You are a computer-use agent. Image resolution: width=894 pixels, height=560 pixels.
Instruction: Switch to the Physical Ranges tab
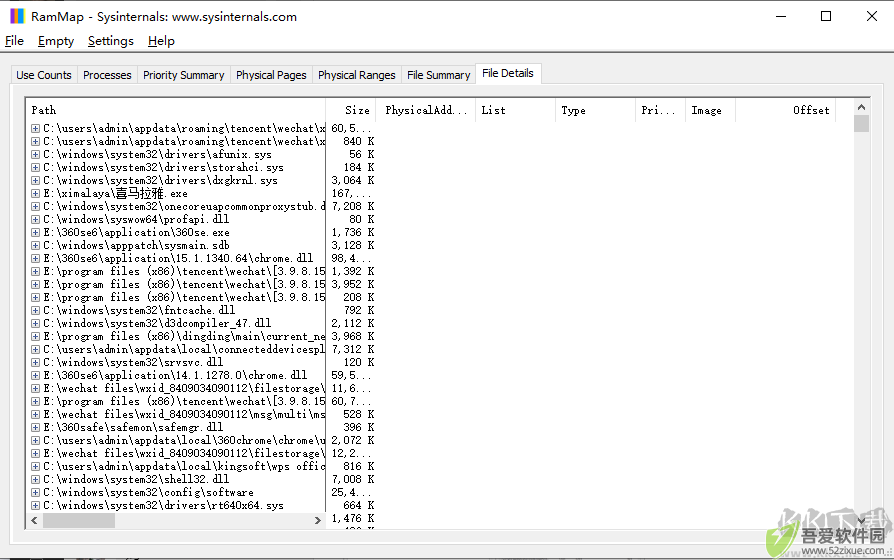[357, 75]
